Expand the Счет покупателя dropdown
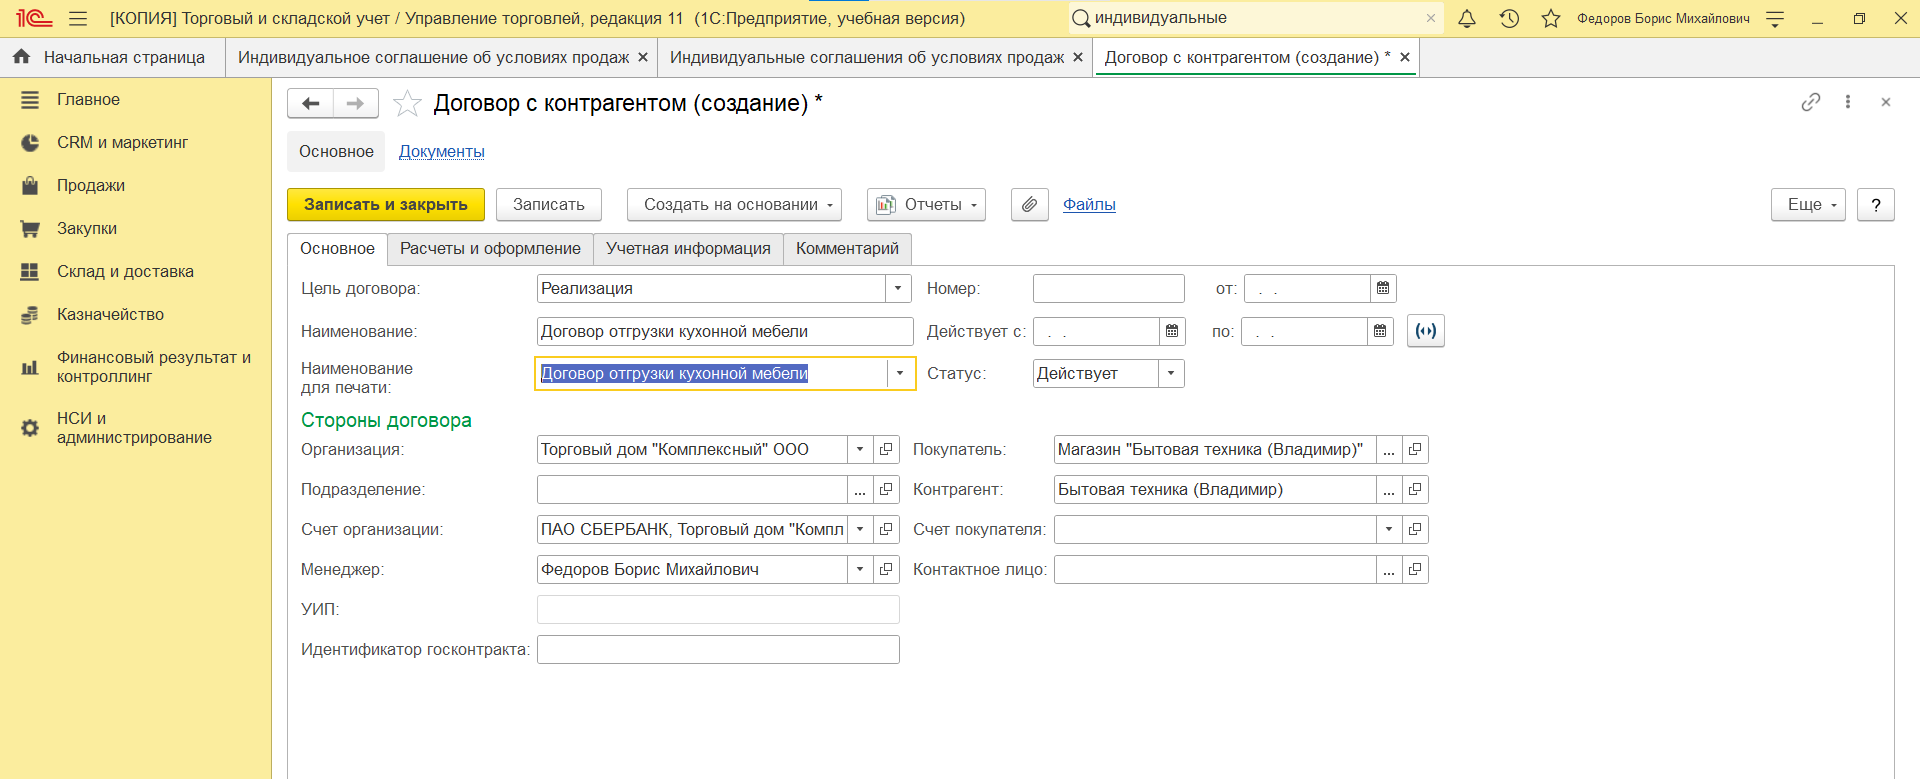Image resolution: width=1920 pixels, height=779 pixels. (1389, 529)
